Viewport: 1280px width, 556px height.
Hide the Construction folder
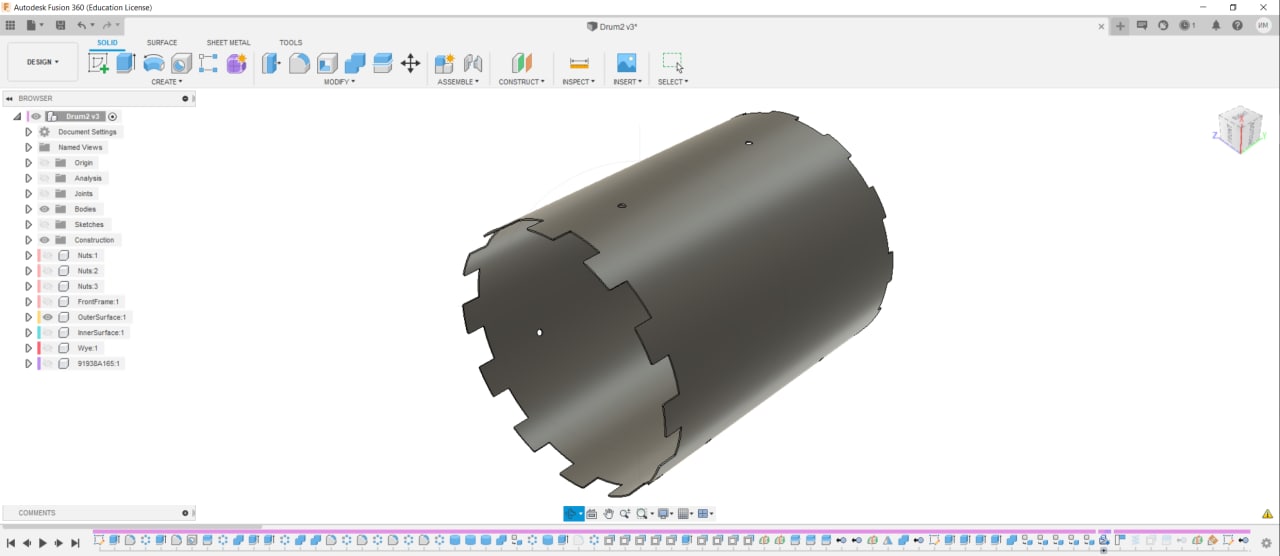click(x=45, y=240)
